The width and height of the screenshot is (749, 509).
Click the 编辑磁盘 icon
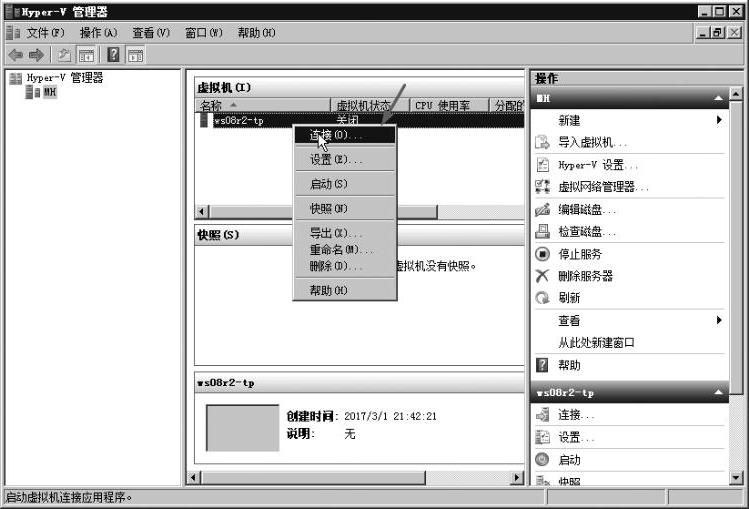pyautogui.click(x=542, y=209)
